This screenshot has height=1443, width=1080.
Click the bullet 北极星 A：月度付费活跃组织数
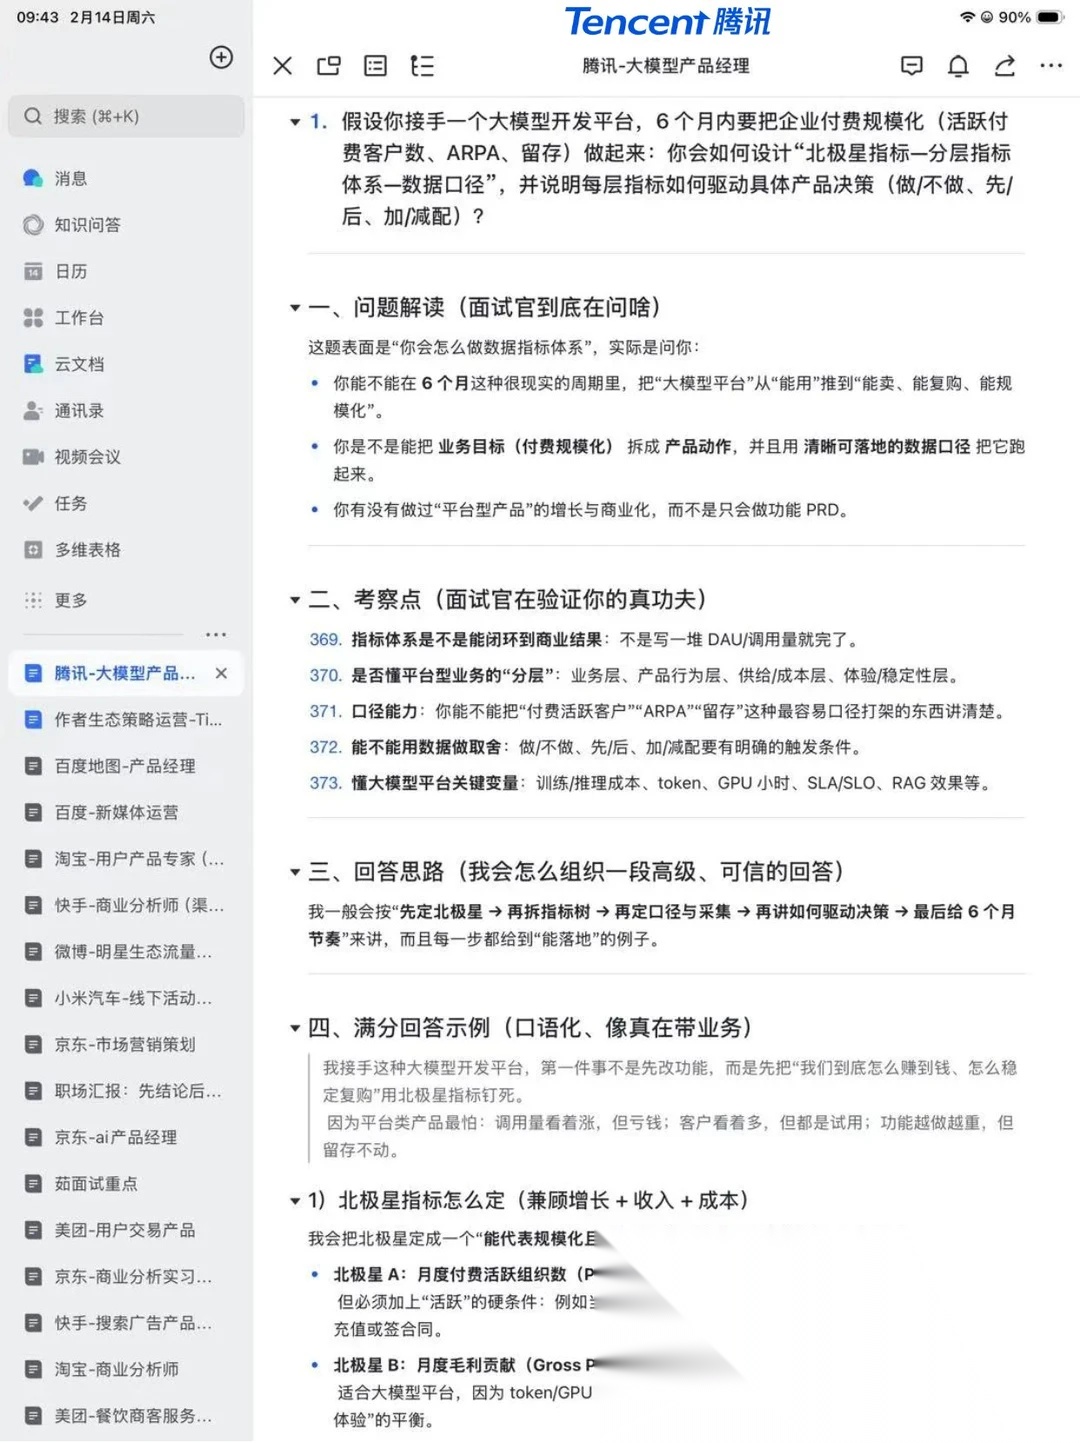tap(465, 1274)
